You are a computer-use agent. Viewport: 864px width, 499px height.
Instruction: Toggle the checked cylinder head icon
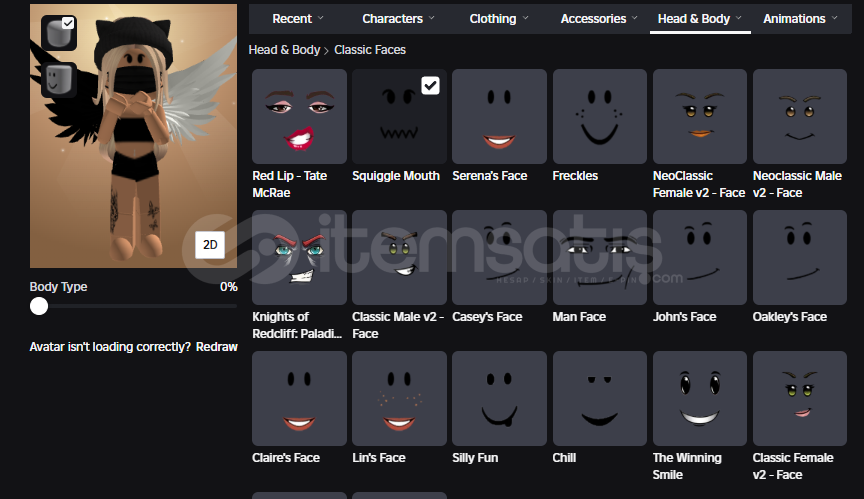59,33
